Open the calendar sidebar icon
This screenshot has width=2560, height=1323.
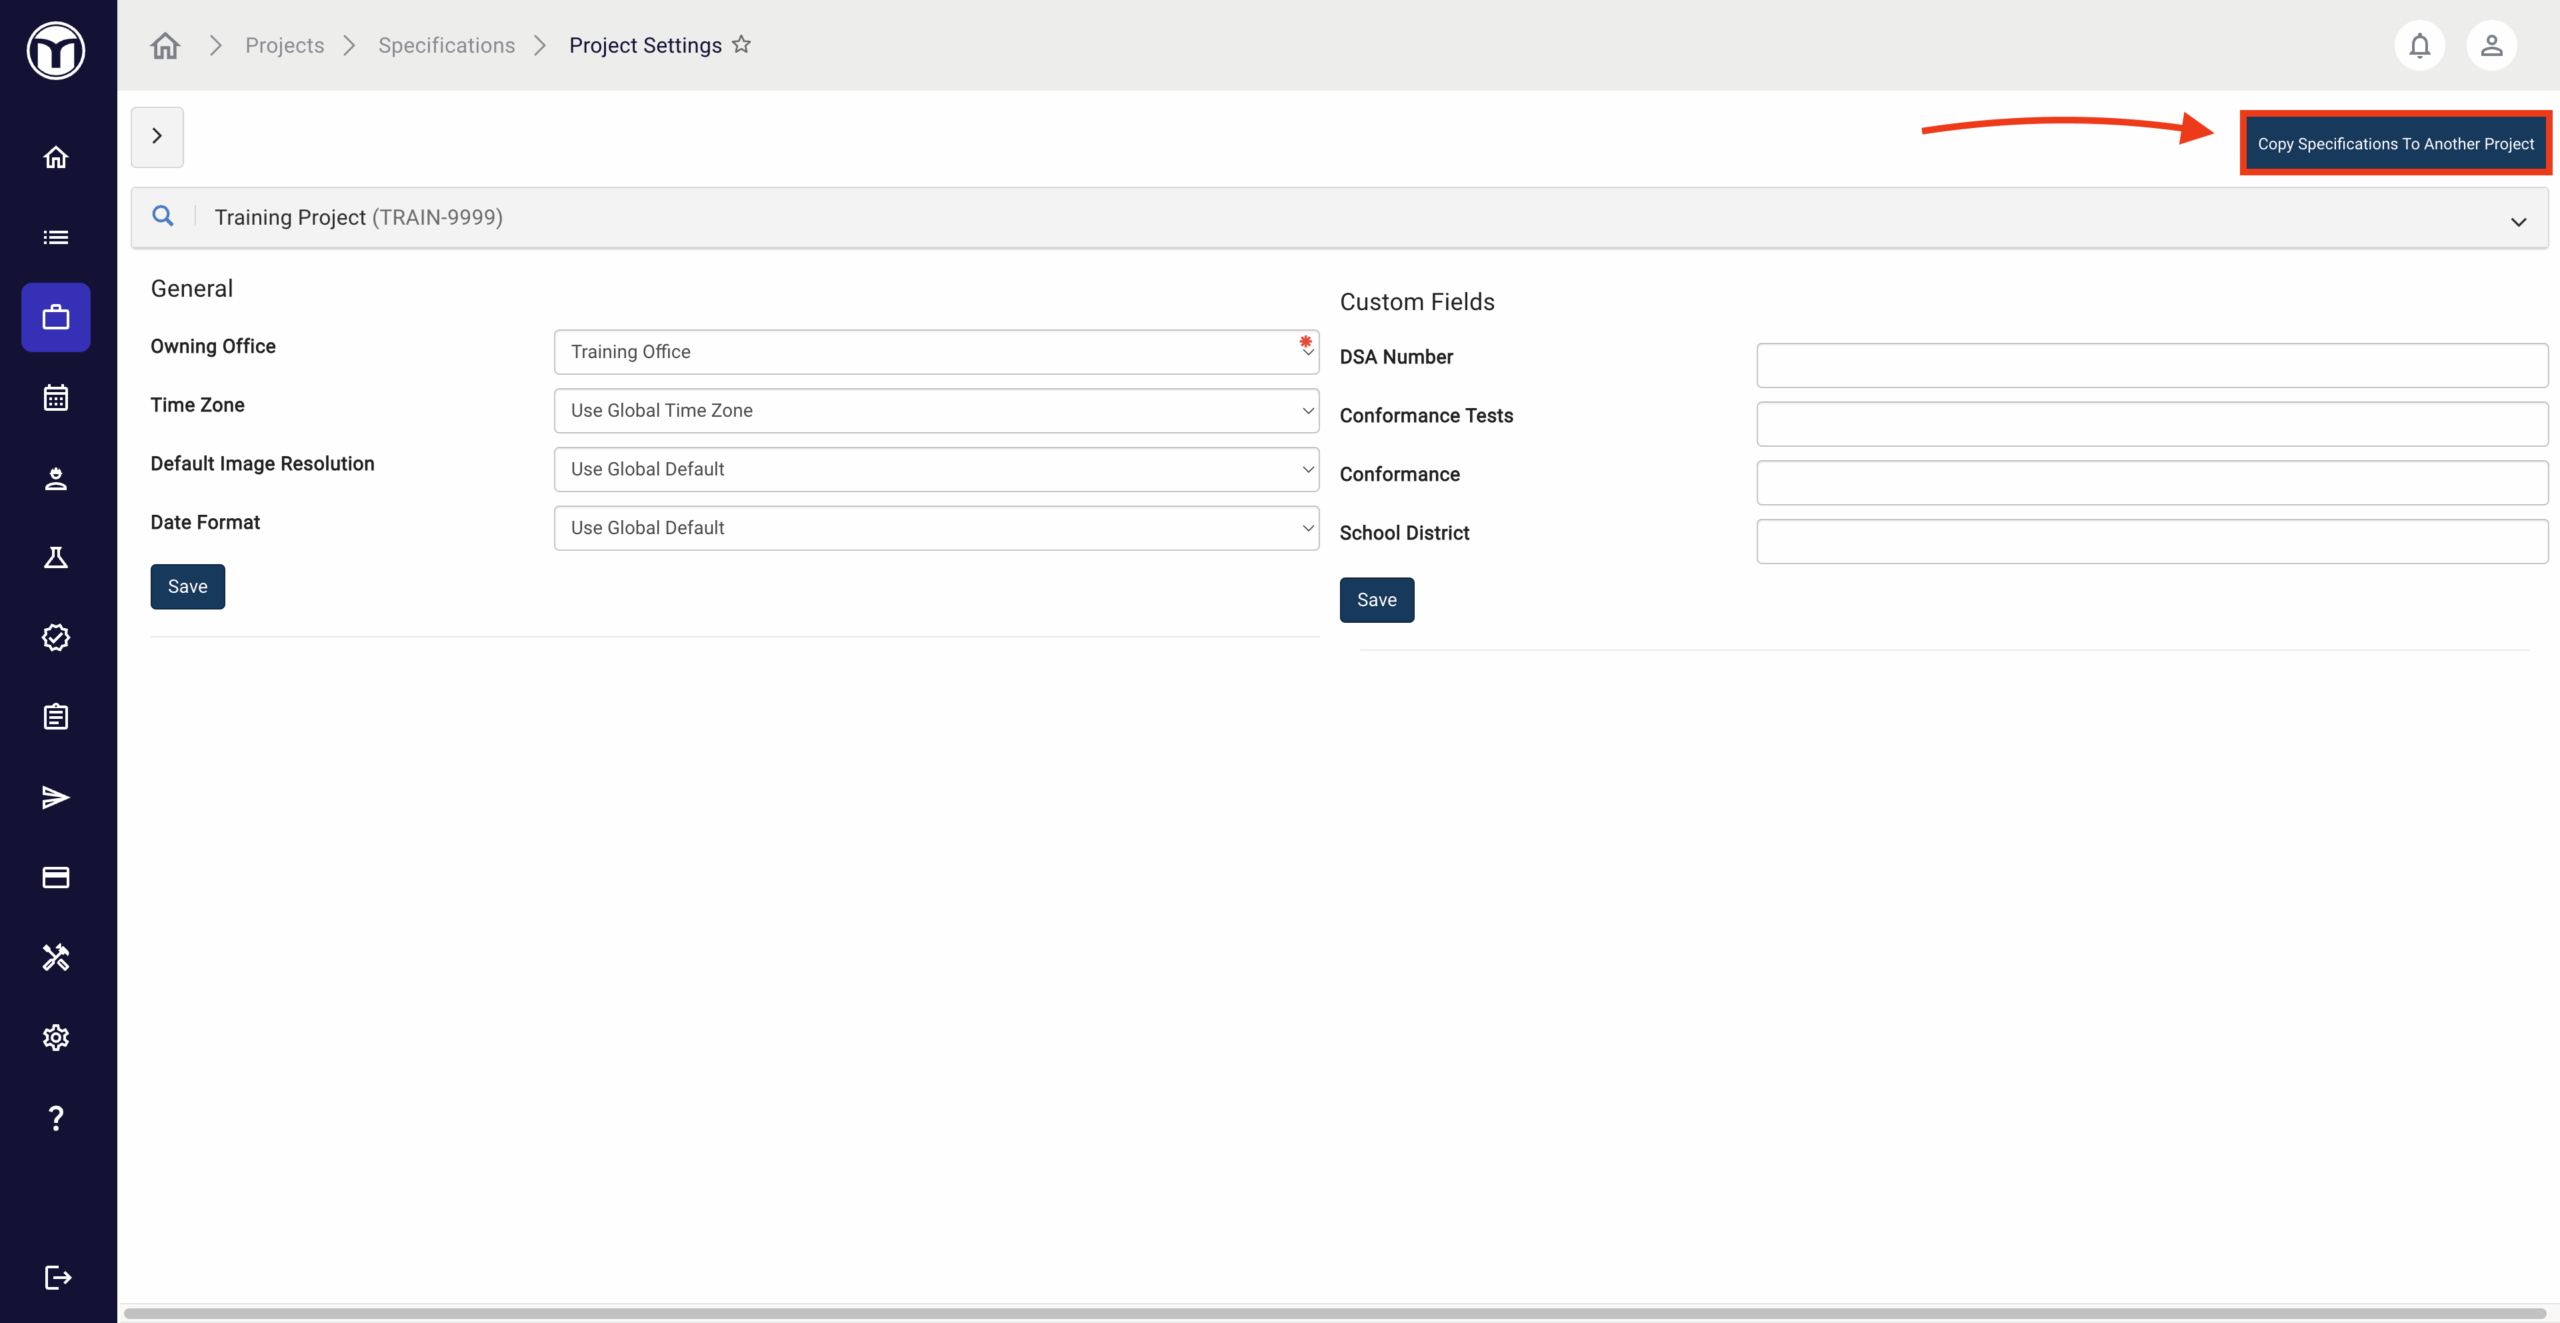tap(56, 398)
